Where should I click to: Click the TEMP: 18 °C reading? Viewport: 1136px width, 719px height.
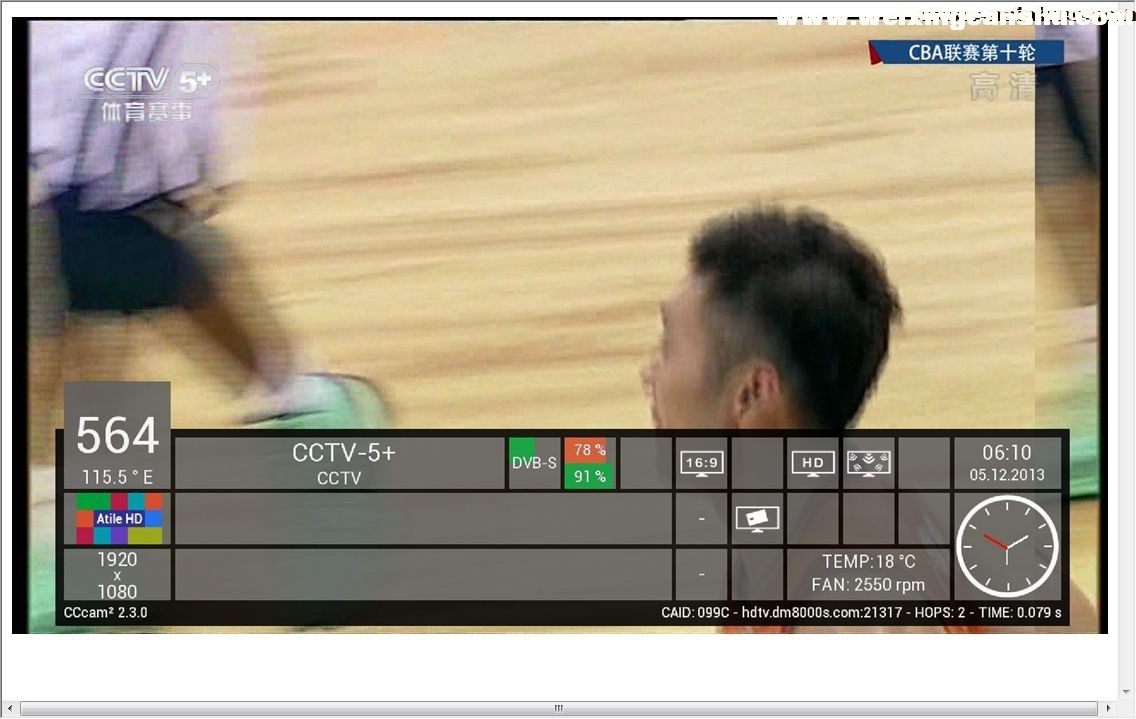[x=869, y=562]
